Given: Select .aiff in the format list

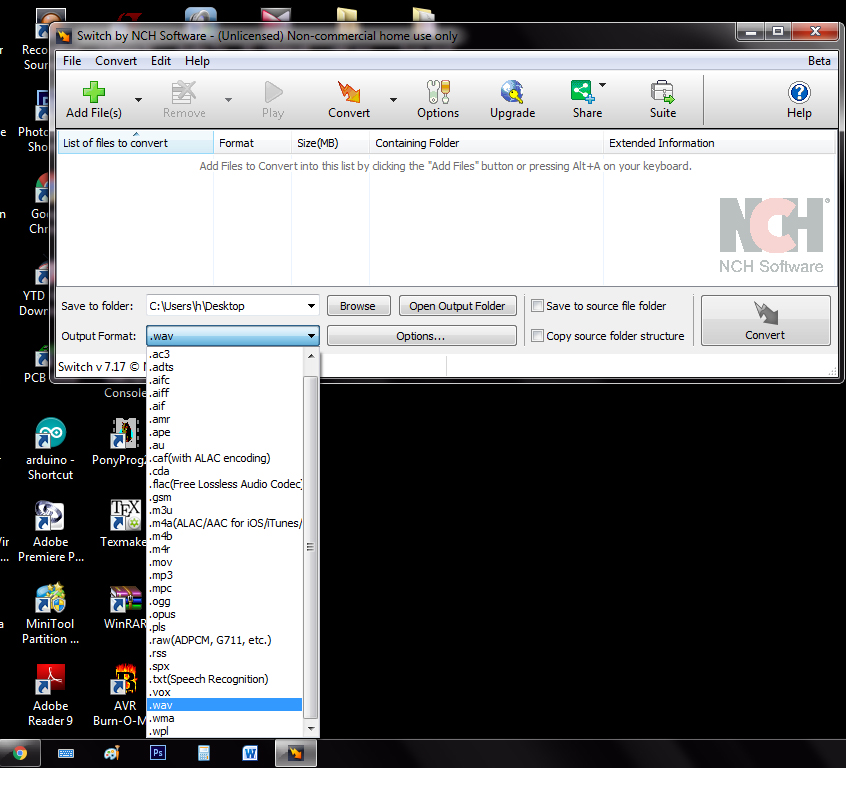Looking at the screenshot, I should pyautogui.click(x=224, y=393).
